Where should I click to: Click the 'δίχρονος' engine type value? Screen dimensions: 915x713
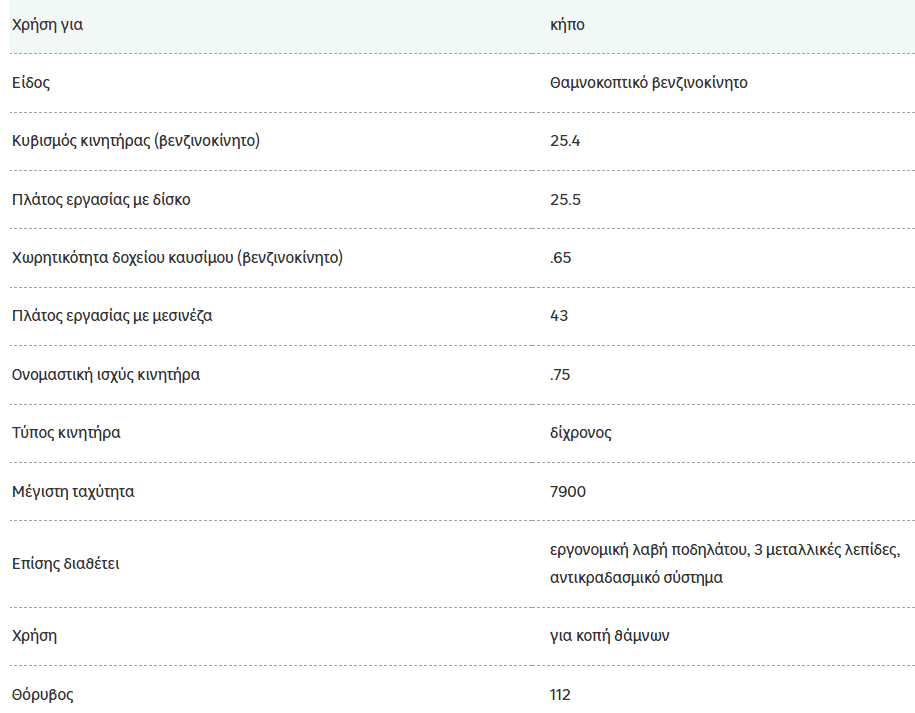(x=581, y=433)
